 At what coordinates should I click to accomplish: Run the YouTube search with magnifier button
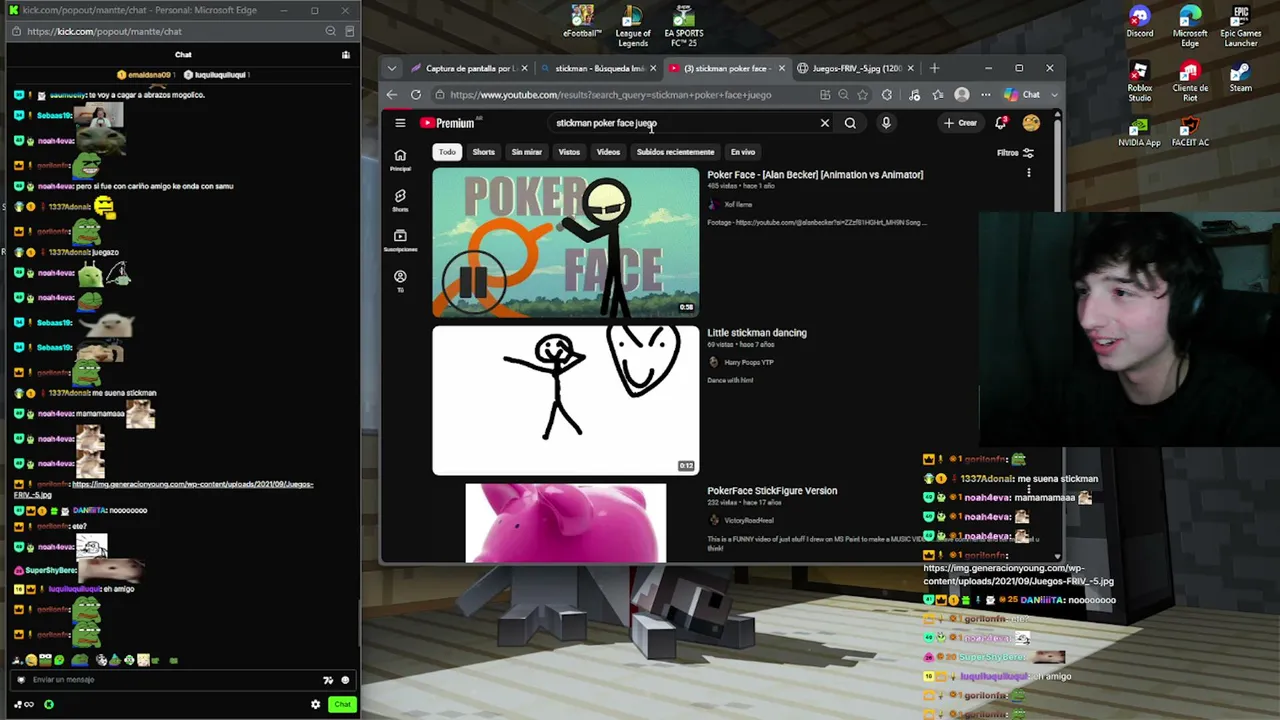(850, 123)
